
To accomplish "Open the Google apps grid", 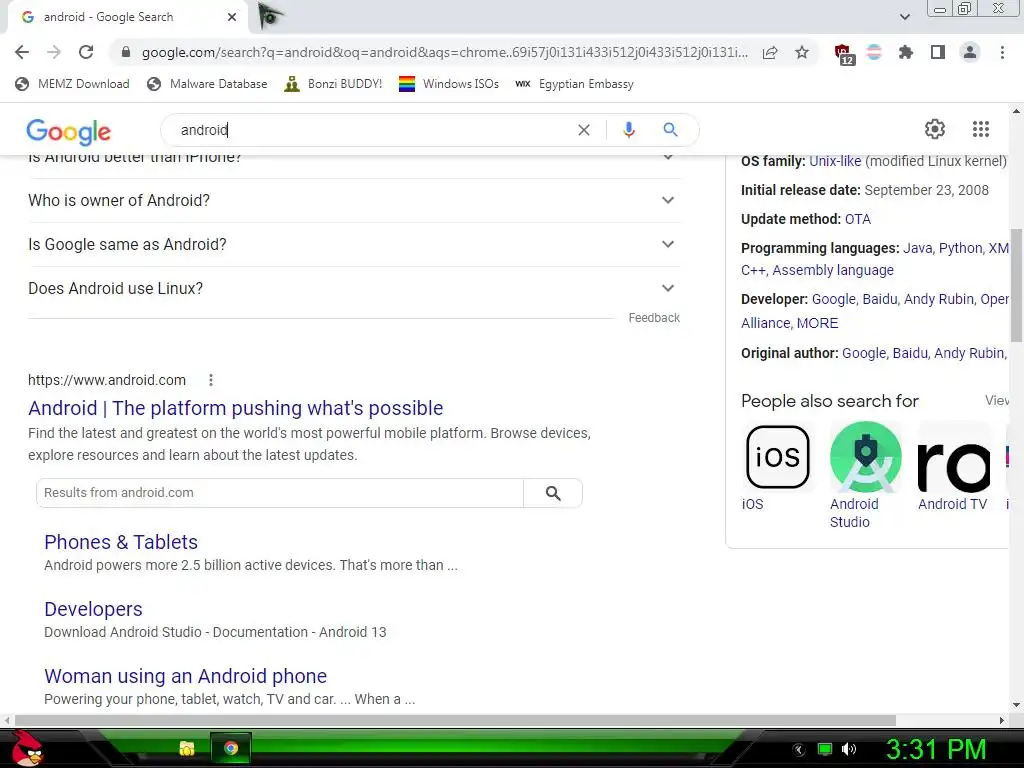I will coord(981,129).
